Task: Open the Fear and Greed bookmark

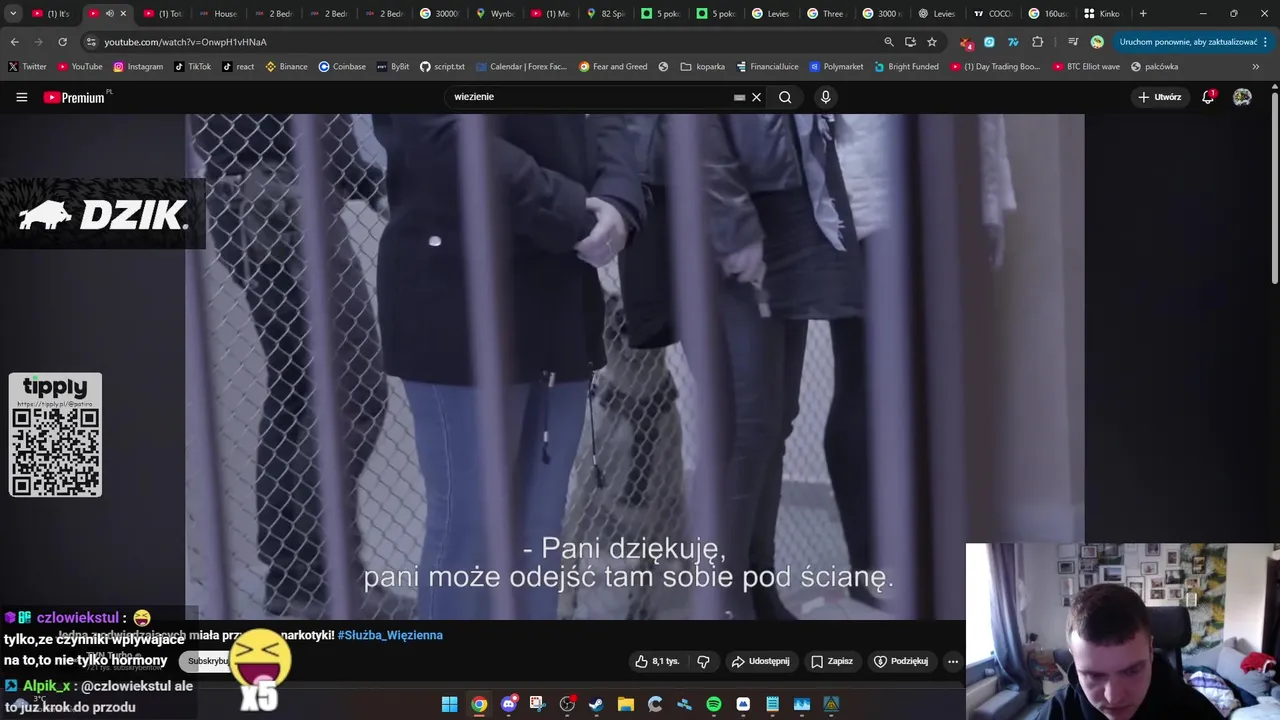Action: 613,67
